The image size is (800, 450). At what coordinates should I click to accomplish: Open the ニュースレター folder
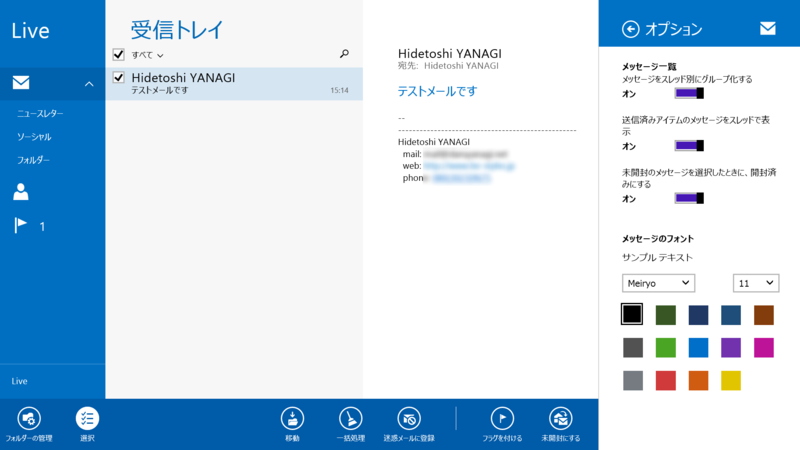coord(40,114)
